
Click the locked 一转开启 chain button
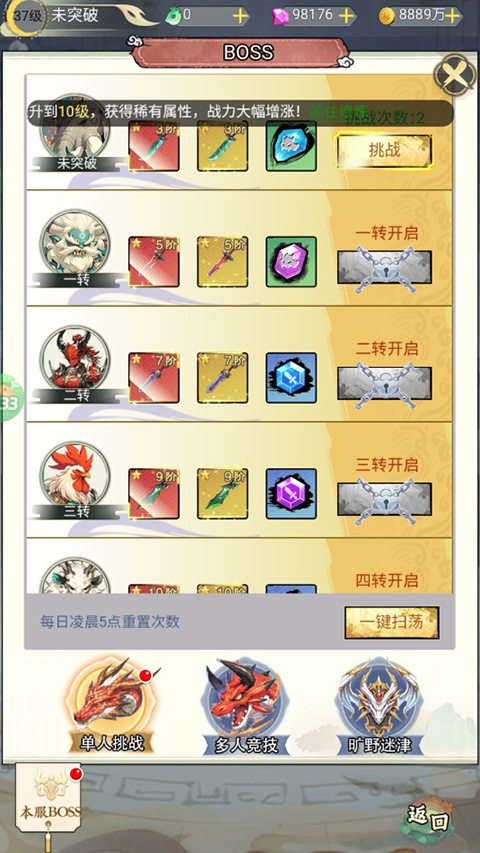coord(384,268)
